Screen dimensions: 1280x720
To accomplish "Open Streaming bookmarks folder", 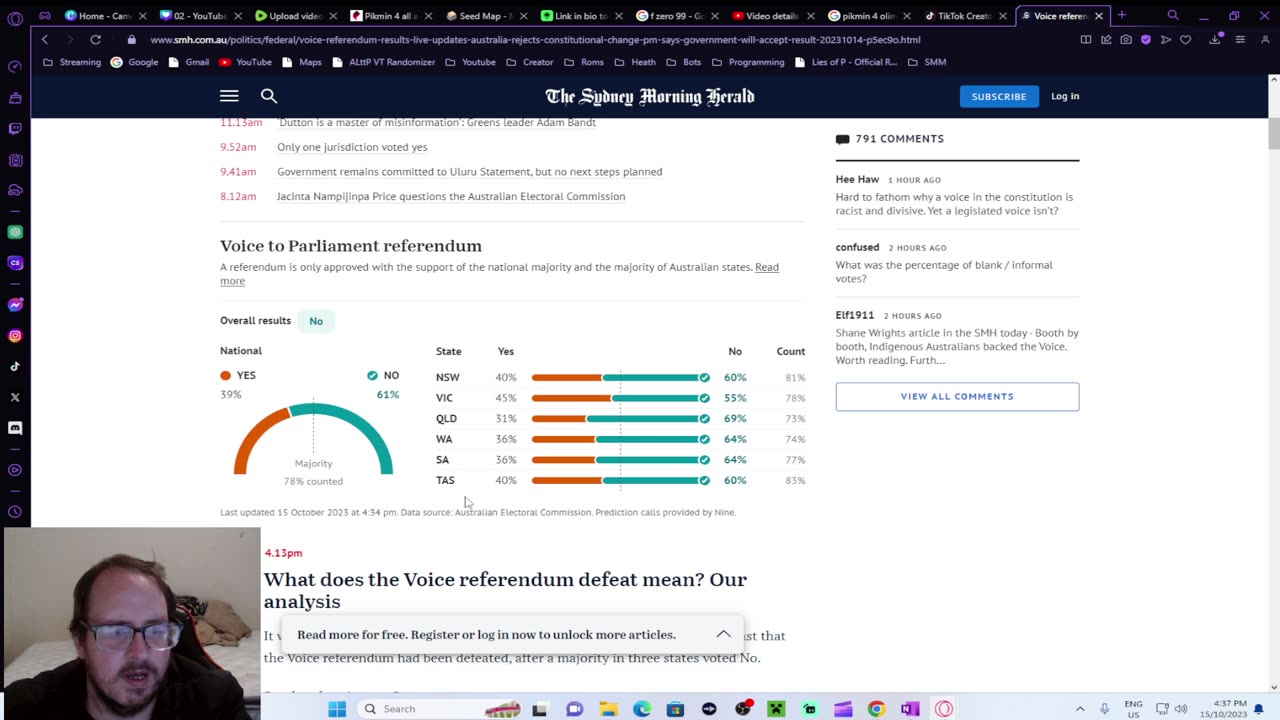I will [x=72, y=62].
